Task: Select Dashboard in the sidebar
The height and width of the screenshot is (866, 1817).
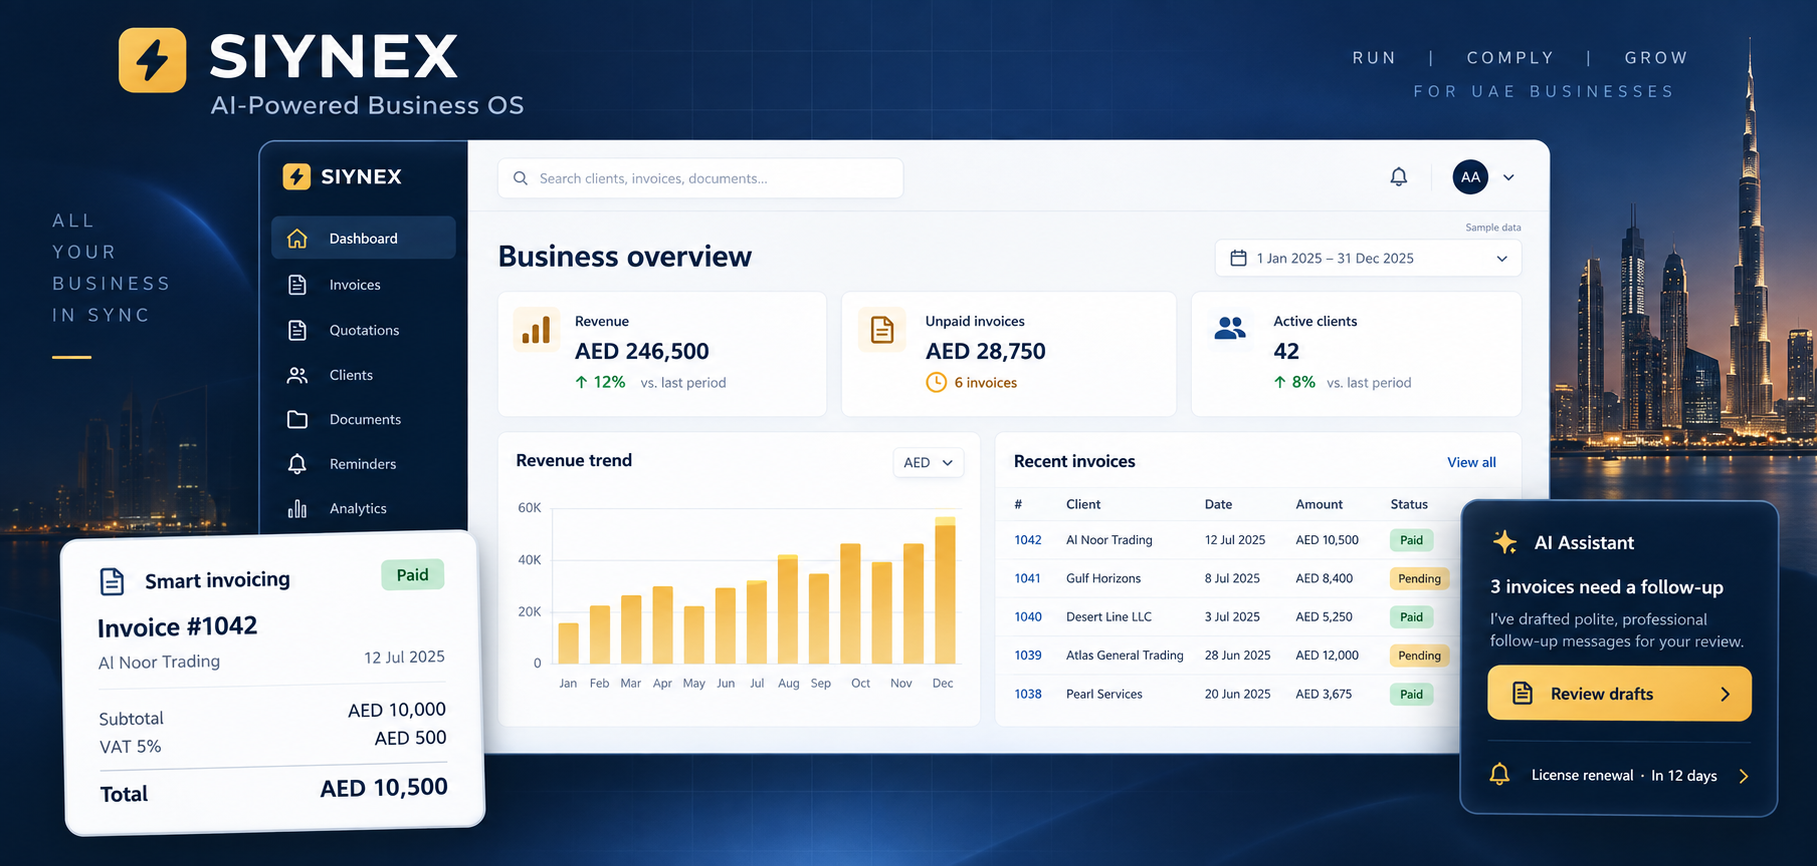Action: [363, 238]
